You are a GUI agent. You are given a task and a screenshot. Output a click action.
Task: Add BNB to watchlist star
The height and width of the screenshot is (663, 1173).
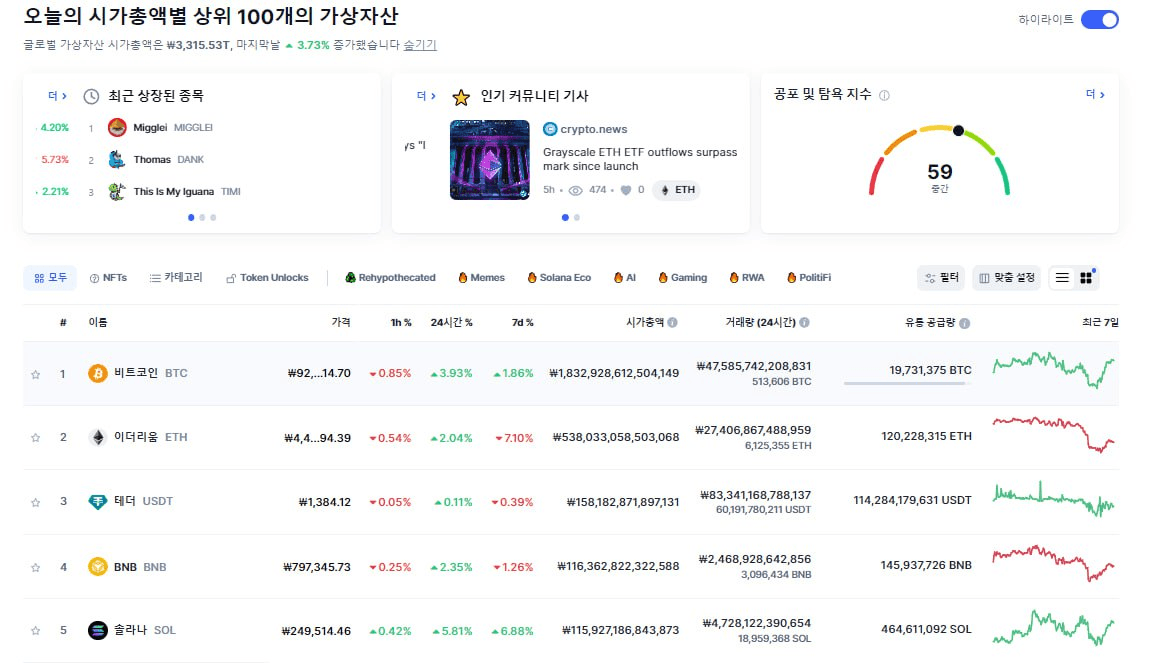coord(35,567)
